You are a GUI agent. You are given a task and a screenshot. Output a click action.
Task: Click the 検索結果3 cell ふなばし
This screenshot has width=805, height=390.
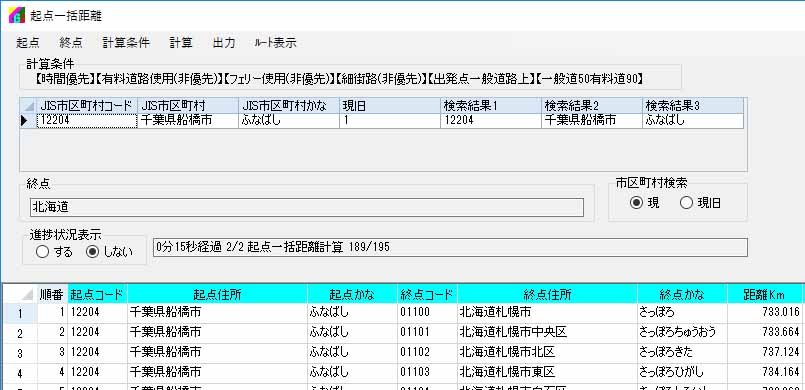click(x=692, y=121)
